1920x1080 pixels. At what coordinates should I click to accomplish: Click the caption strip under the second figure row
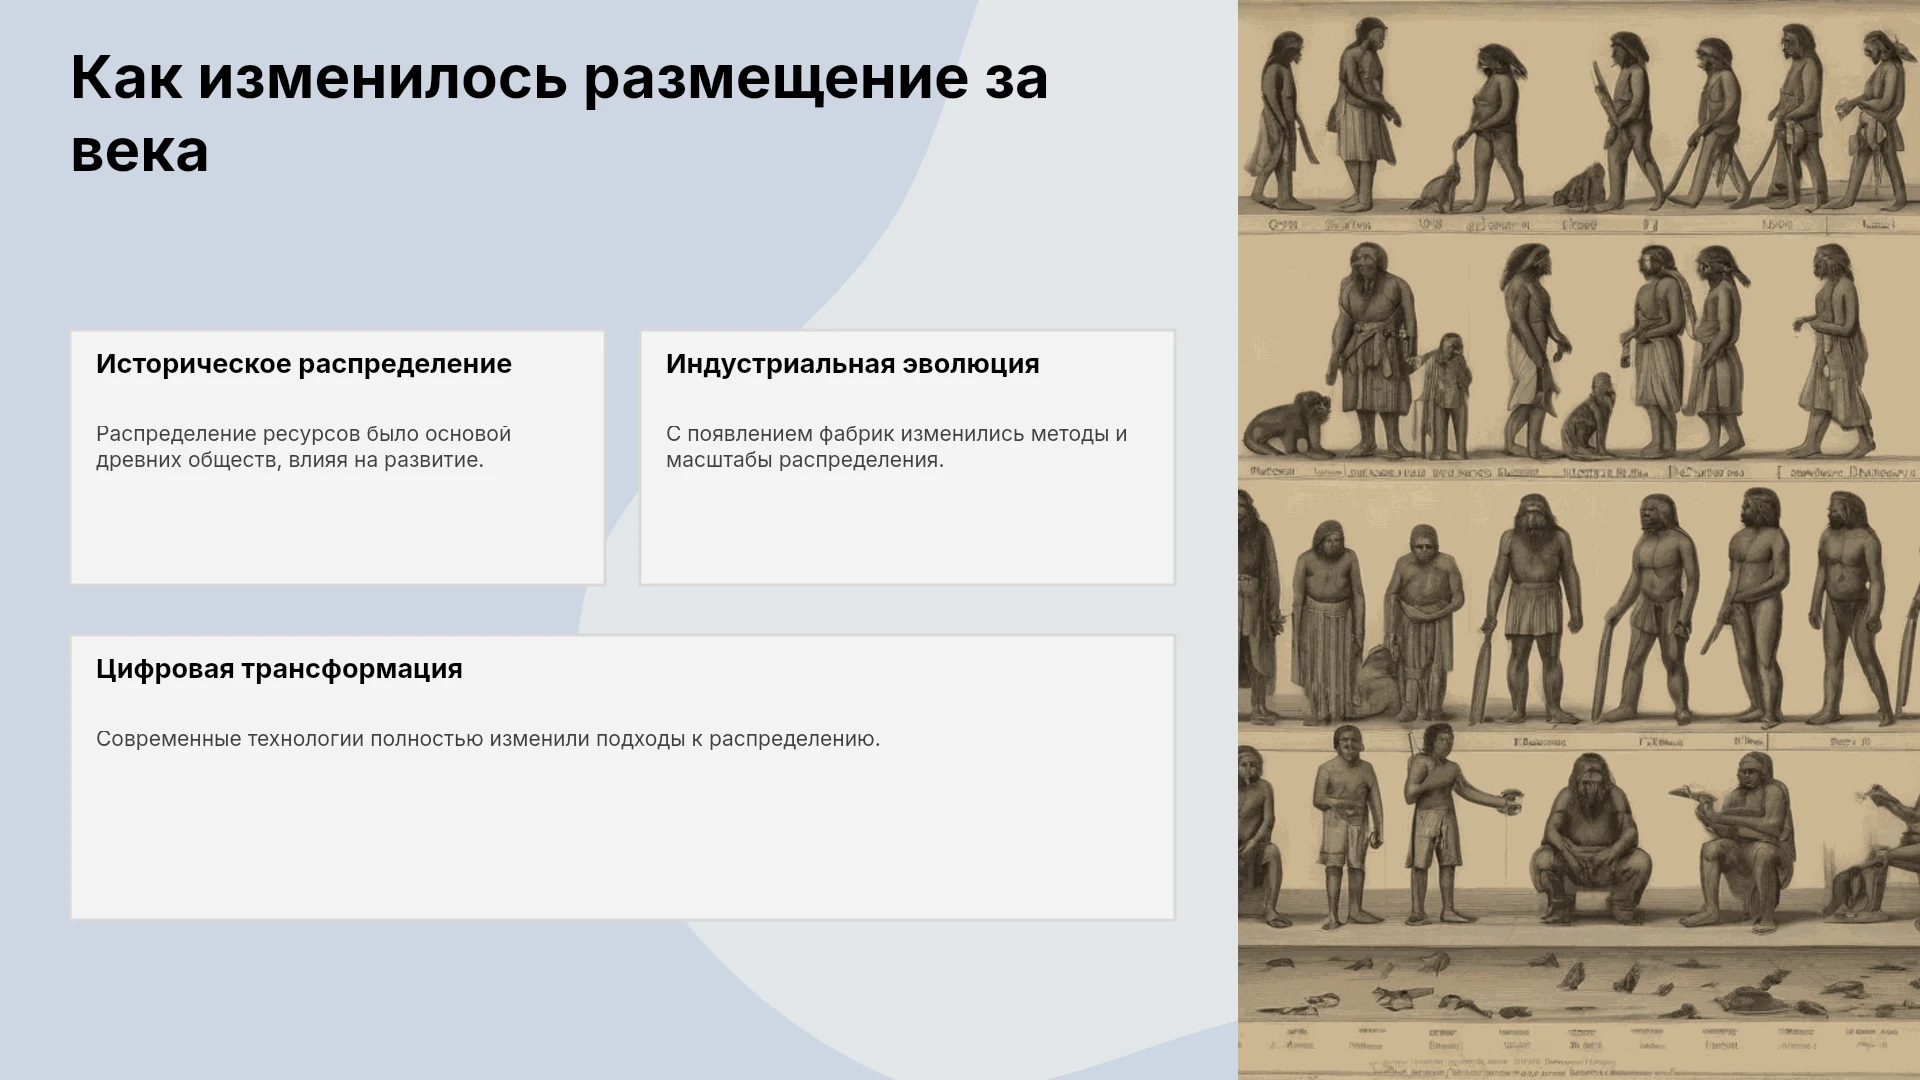point(1579,472)
